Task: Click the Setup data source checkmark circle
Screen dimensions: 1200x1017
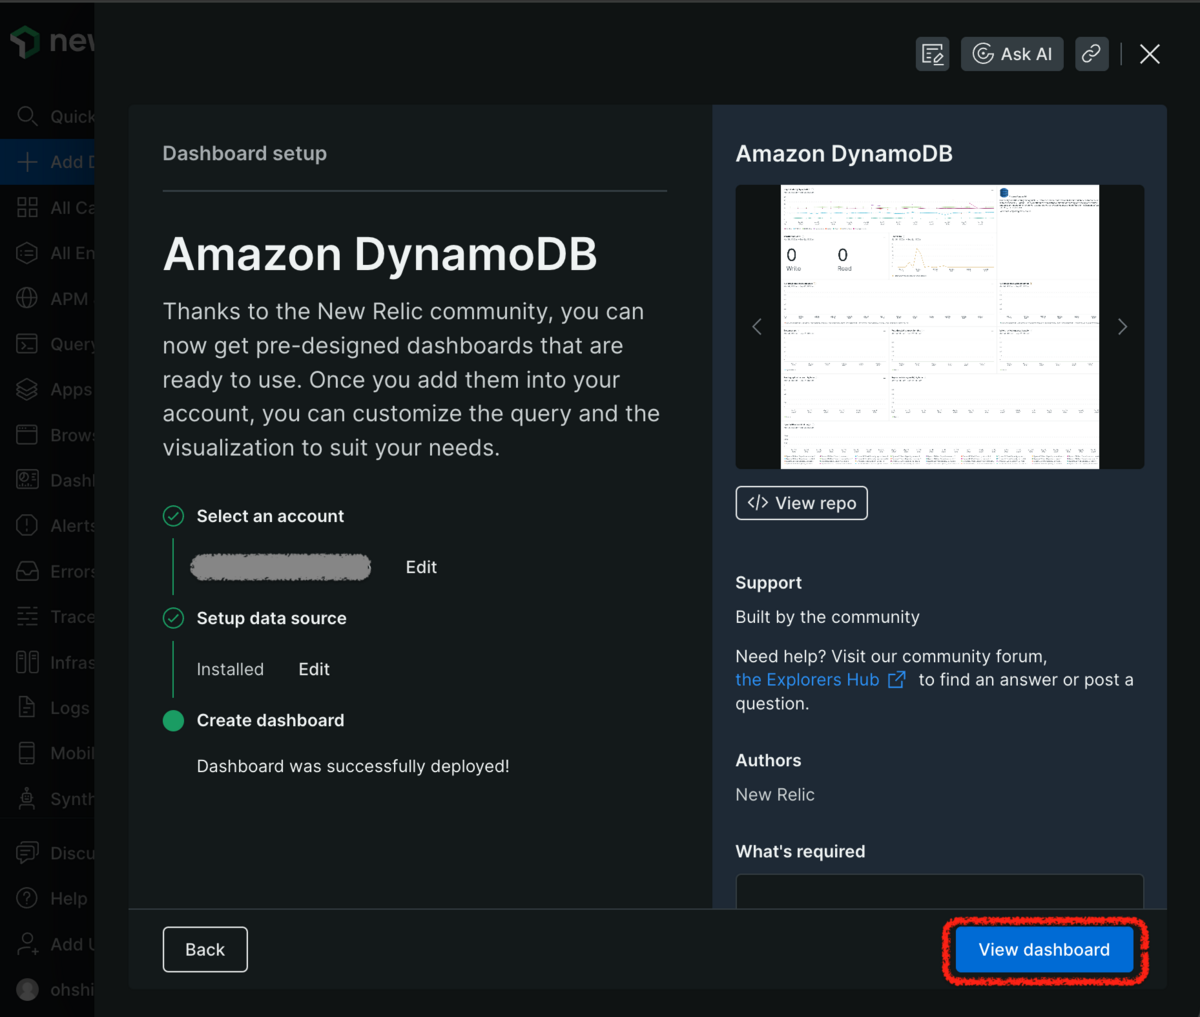Action: (172, 618)
